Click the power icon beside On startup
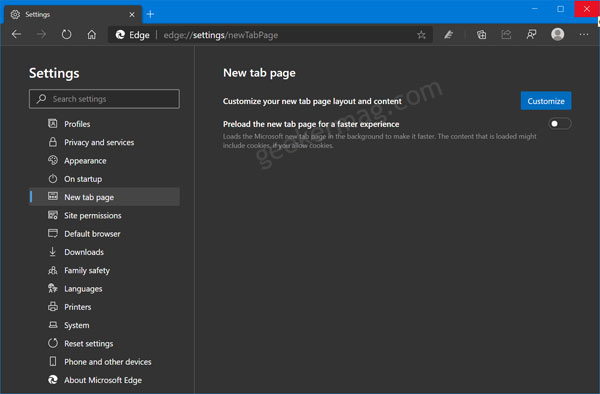Screen dimensions: 600x394 53,179
